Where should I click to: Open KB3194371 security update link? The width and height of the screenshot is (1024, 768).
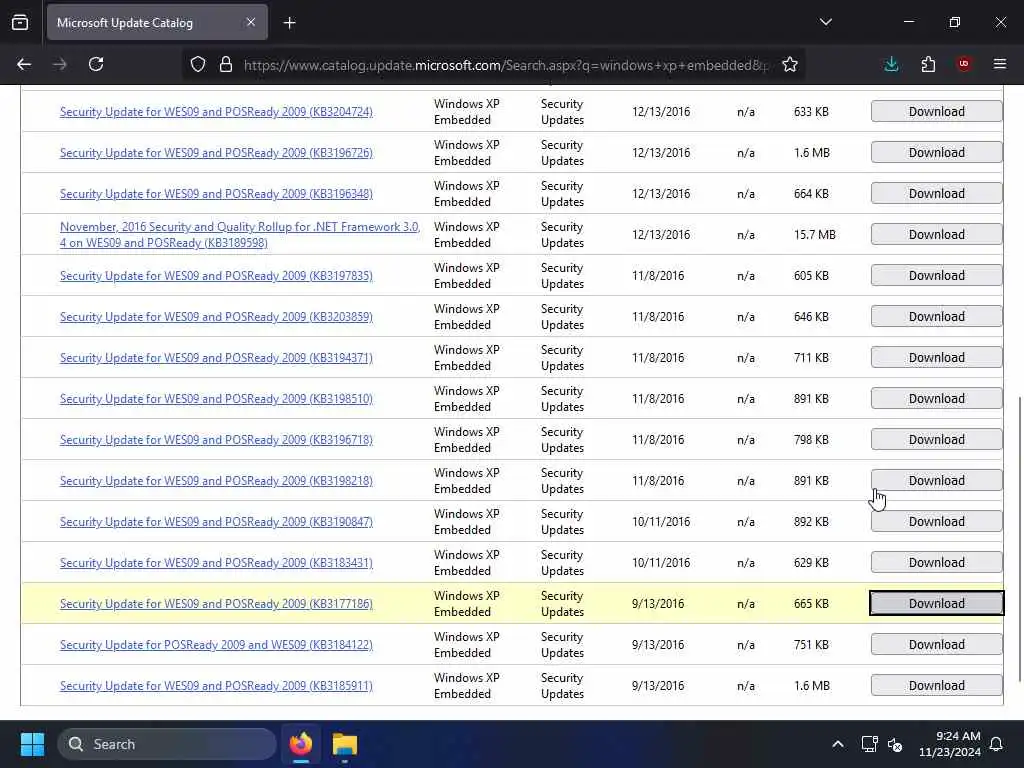pos(216,358)
